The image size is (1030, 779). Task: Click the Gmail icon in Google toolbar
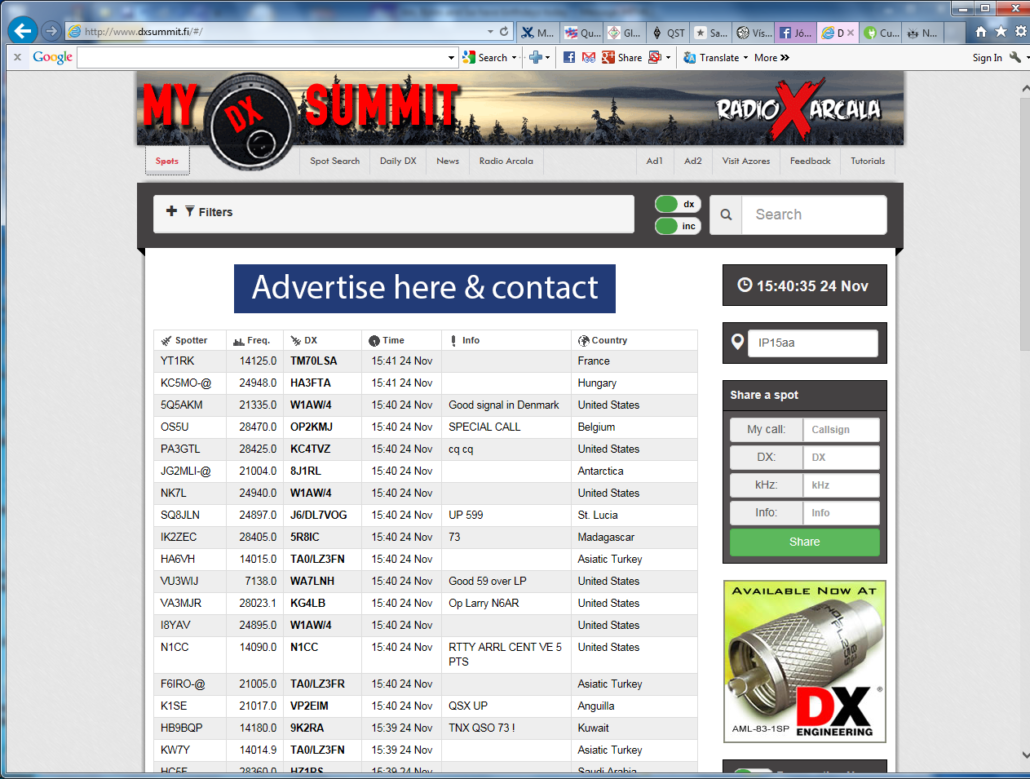coord(588,58)
